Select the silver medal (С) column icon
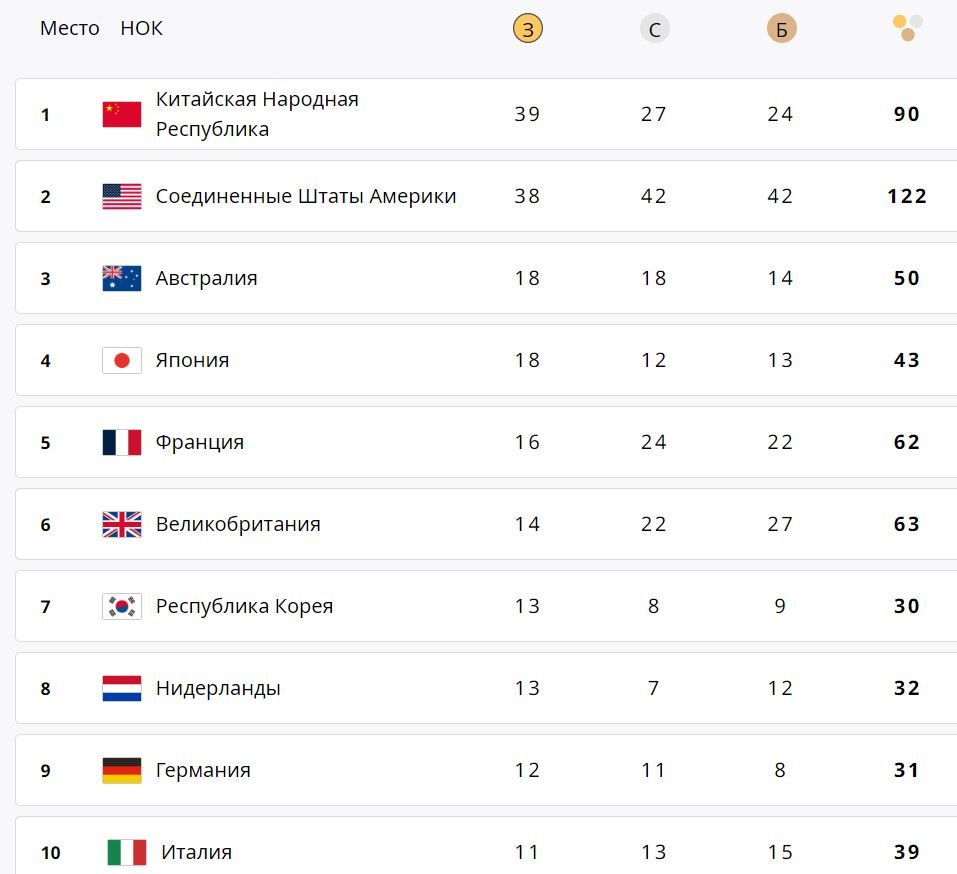Viewport: 957px width, 874px height. click(x=654, y=28)
